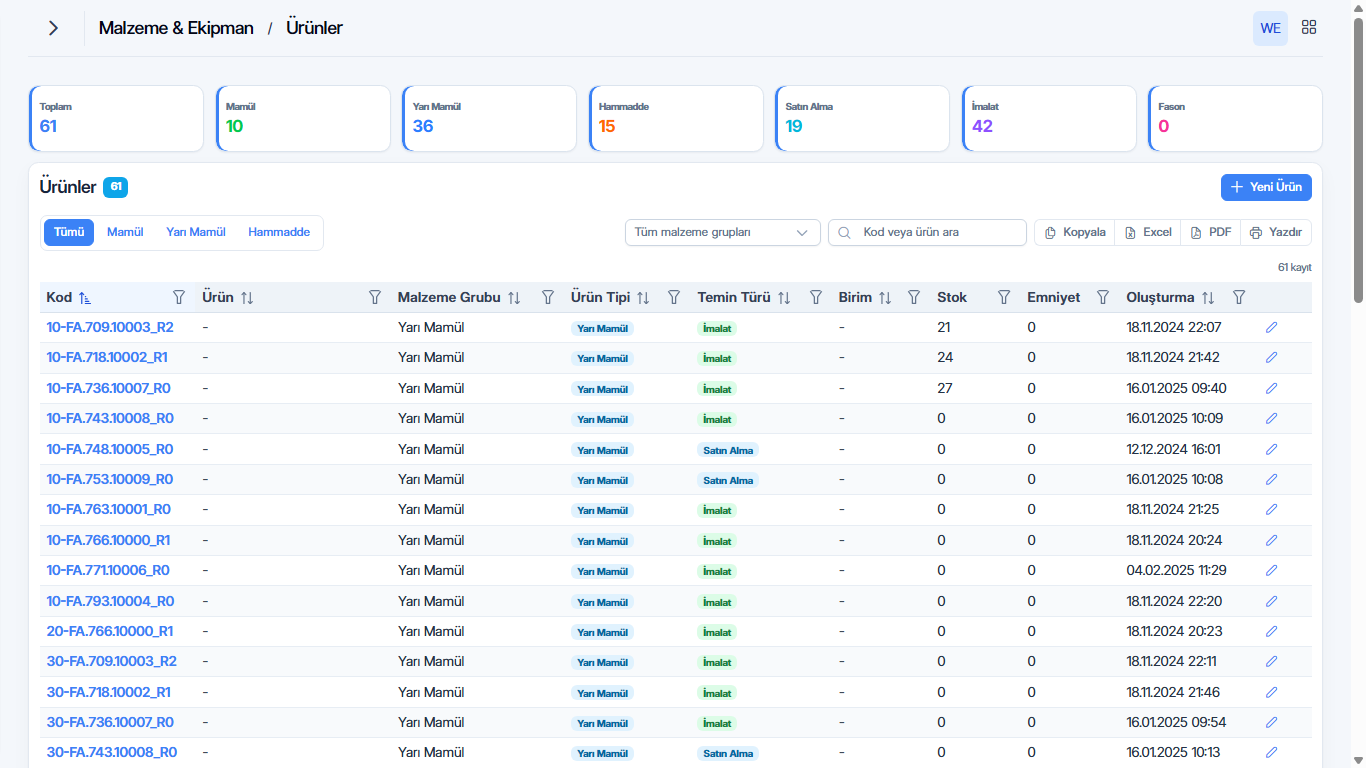Export the list with the Excel button
The height and width of the screenshot is (768, 1366).
pos(1148,232)
